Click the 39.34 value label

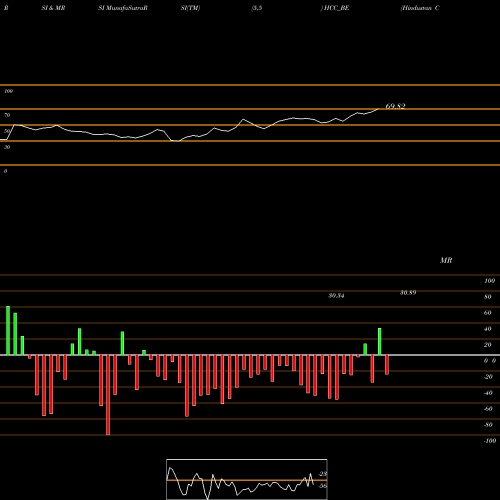coord(336,296)
